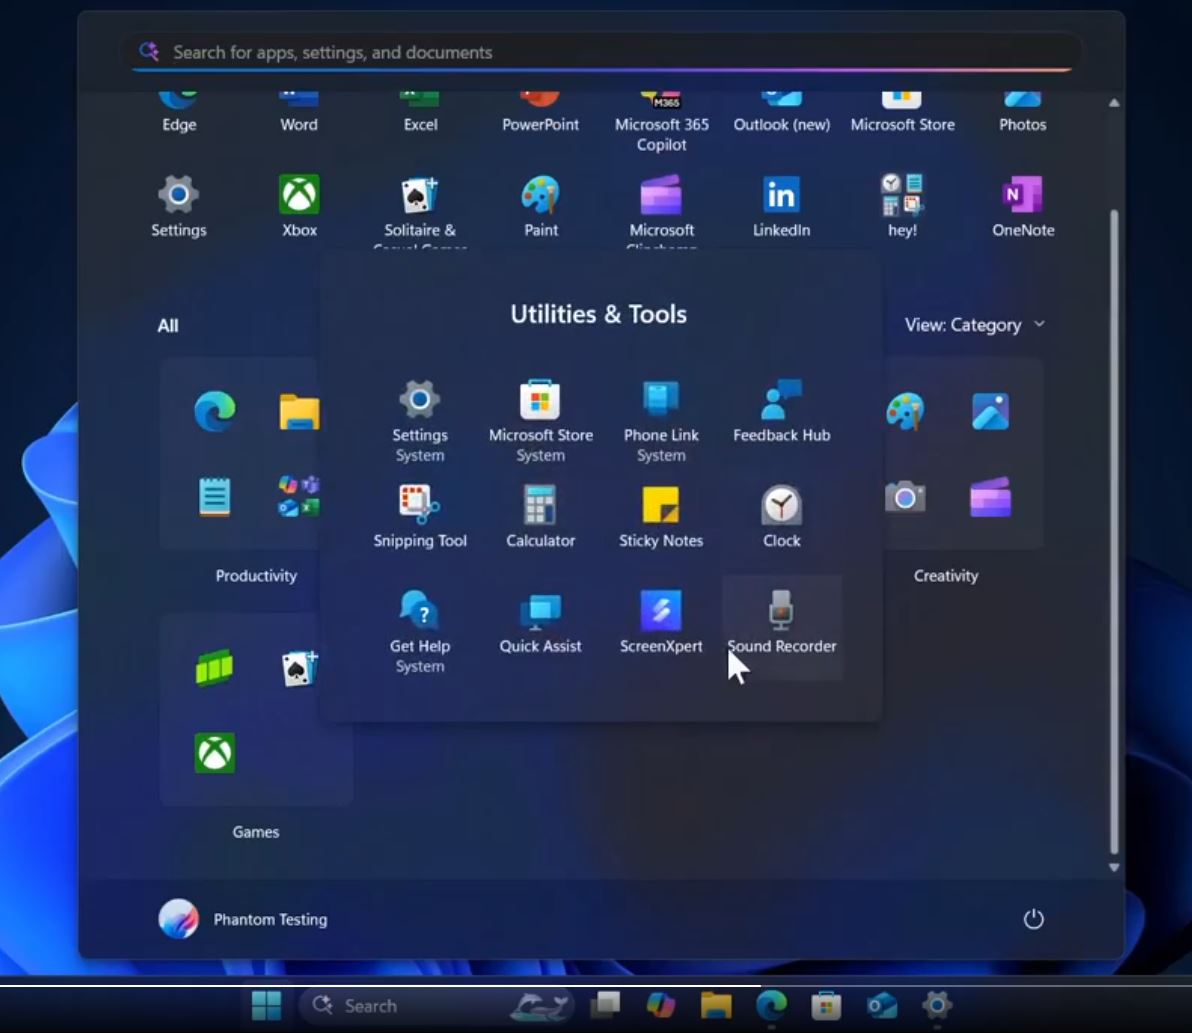Screen dimensions: 1192x1033
Task: Open File Explorer from the taskbar
Action: pyautogui.click(x=716, y=1005)
